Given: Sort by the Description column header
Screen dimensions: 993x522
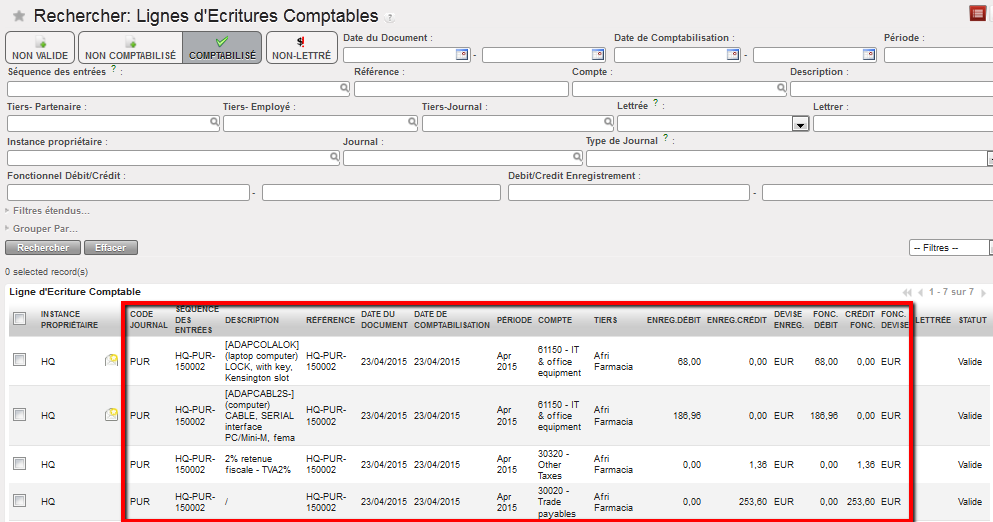Looking at the screenshot, I should tap(252, 321).
